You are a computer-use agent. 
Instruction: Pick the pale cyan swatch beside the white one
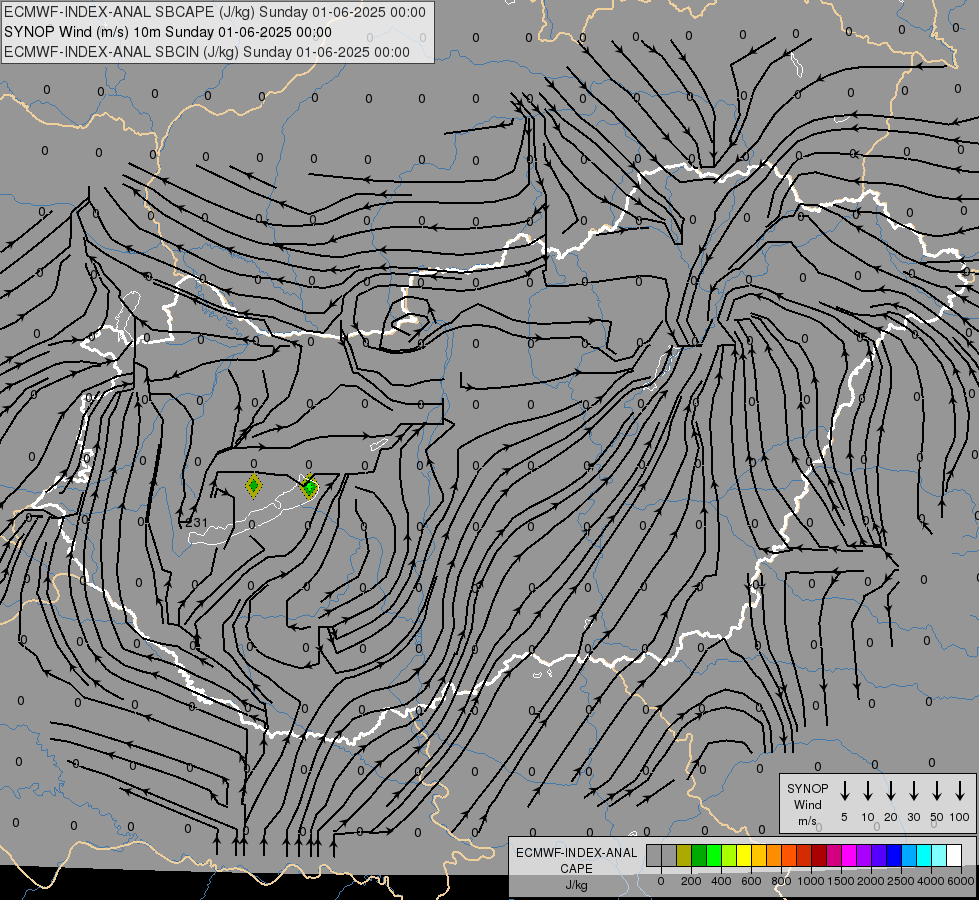click(x=939, y=855)
